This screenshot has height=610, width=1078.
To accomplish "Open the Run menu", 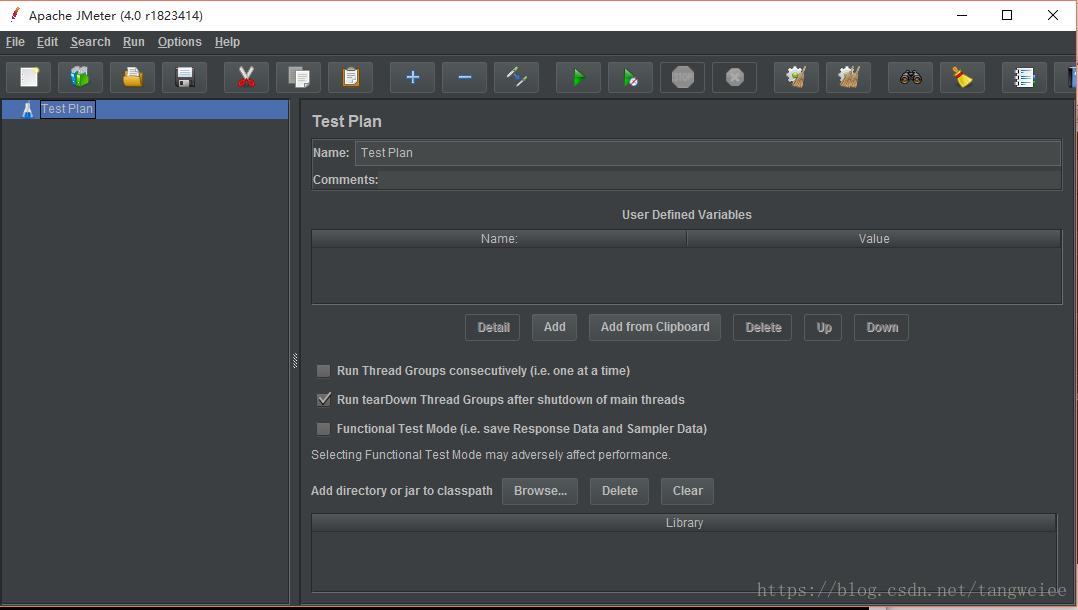I will point(133,42).
